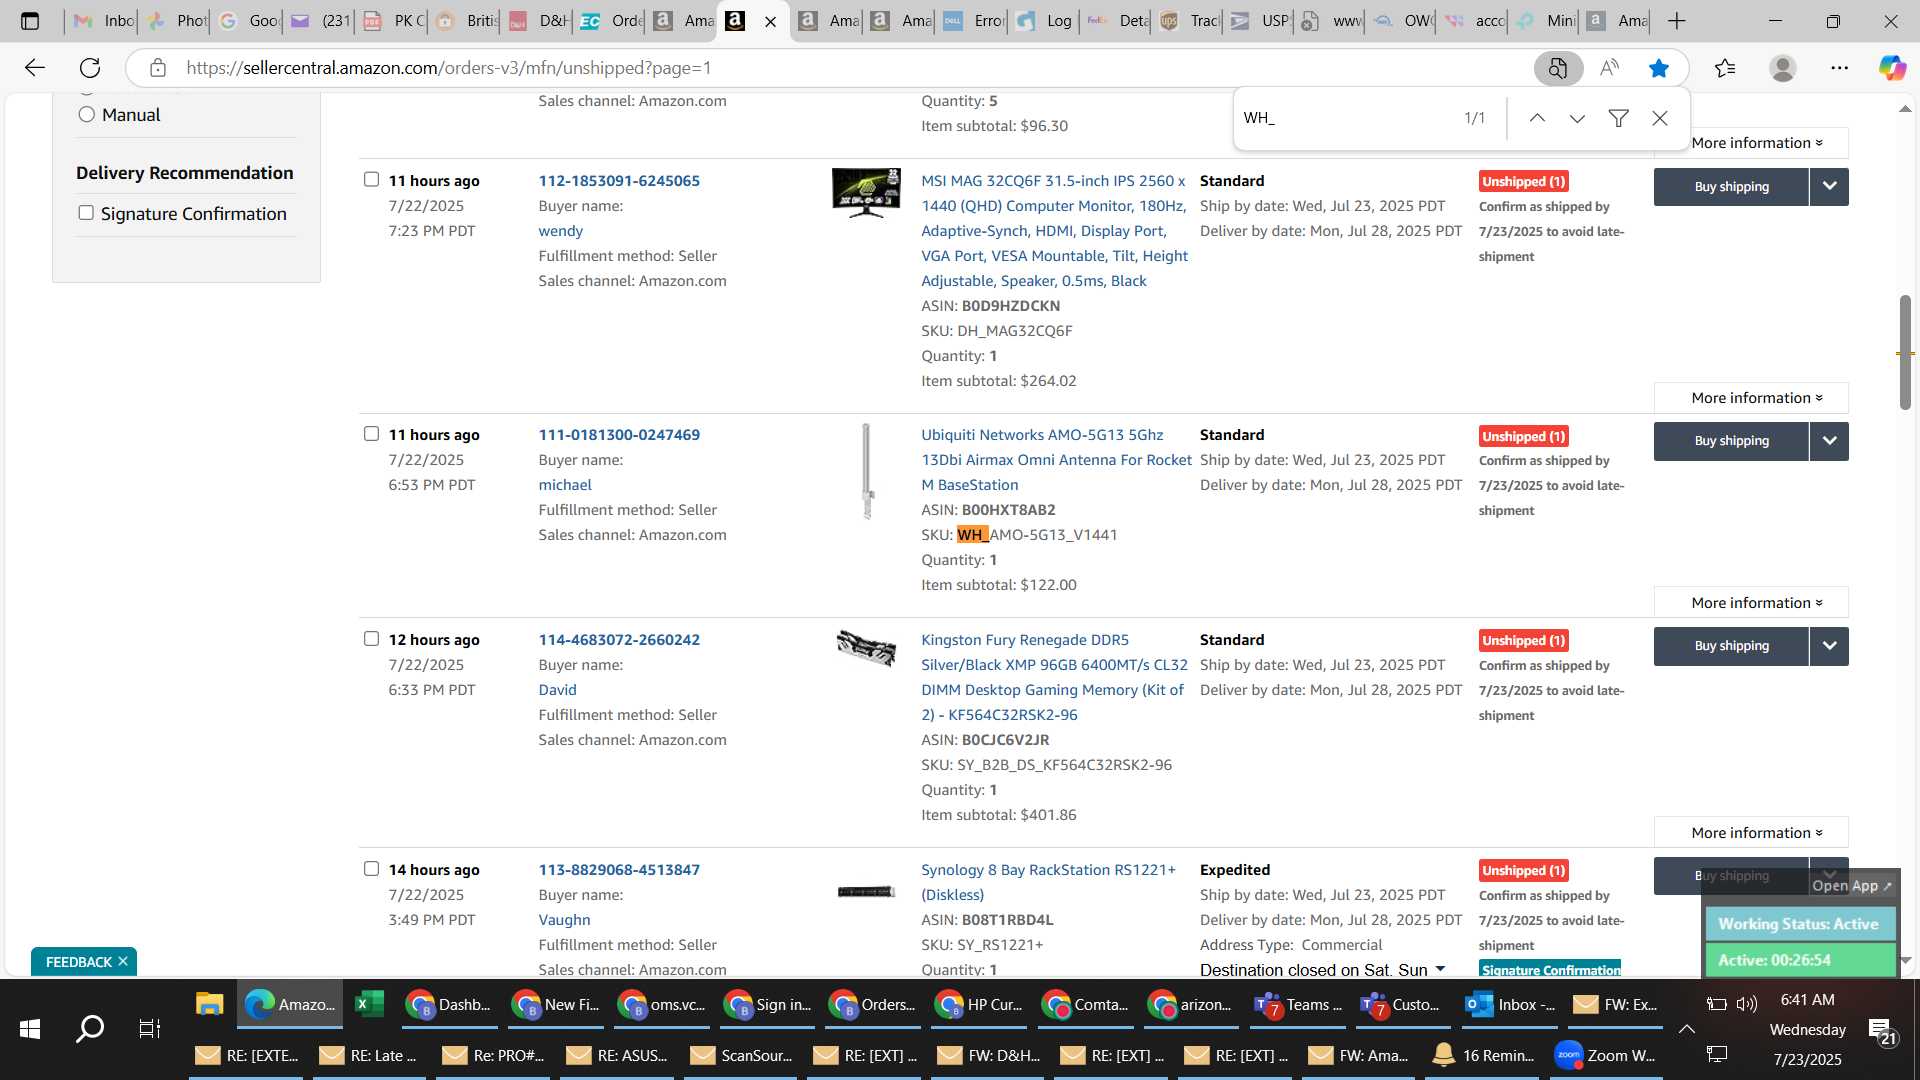Toggle the find on page toolbar icon

[1558, 68]
